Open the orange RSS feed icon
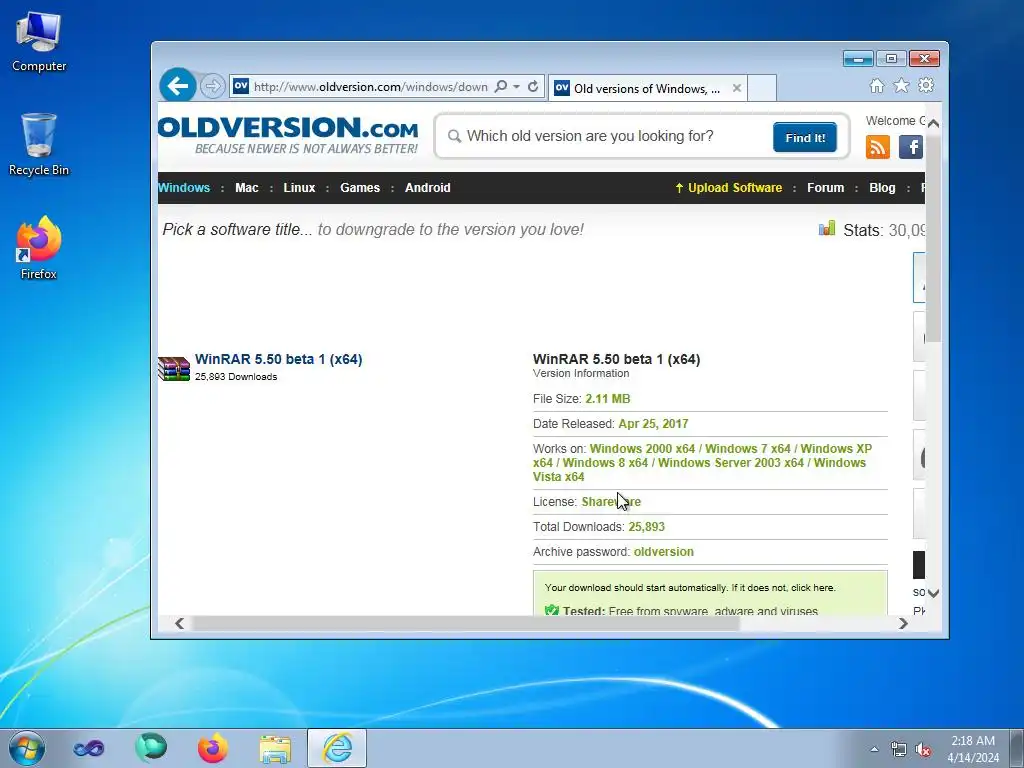This screenshot has width=1024, height=768. coord(878,147)
